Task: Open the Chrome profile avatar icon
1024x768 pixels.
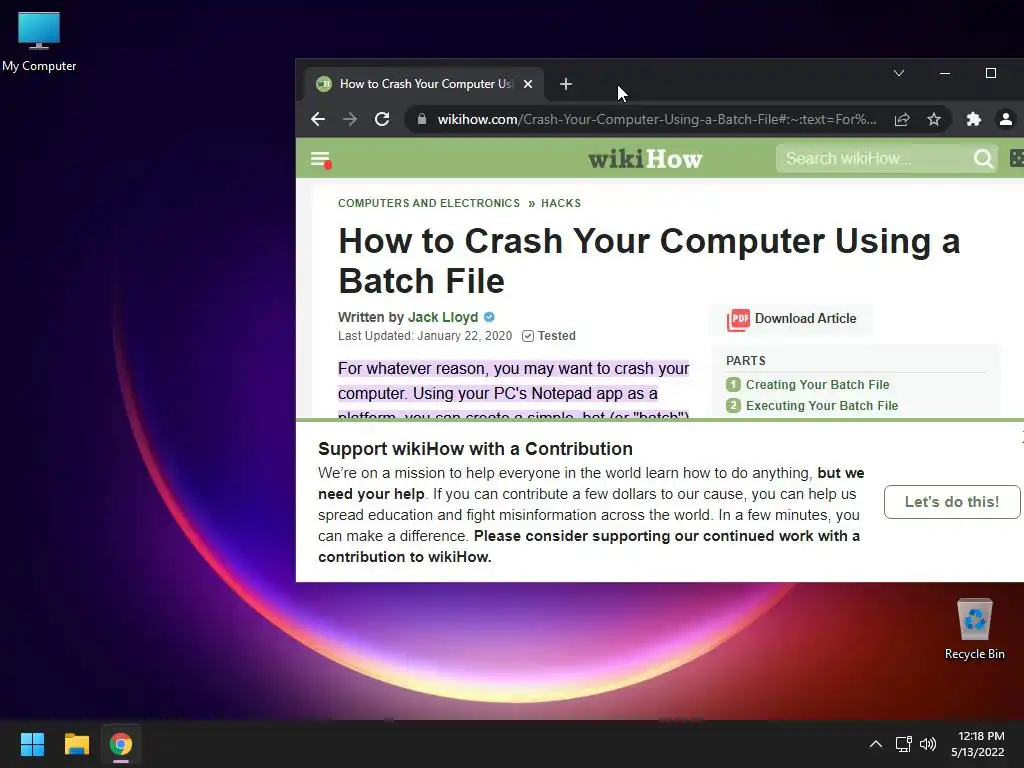Action: pyautogui.click(x=1006, y=120)
